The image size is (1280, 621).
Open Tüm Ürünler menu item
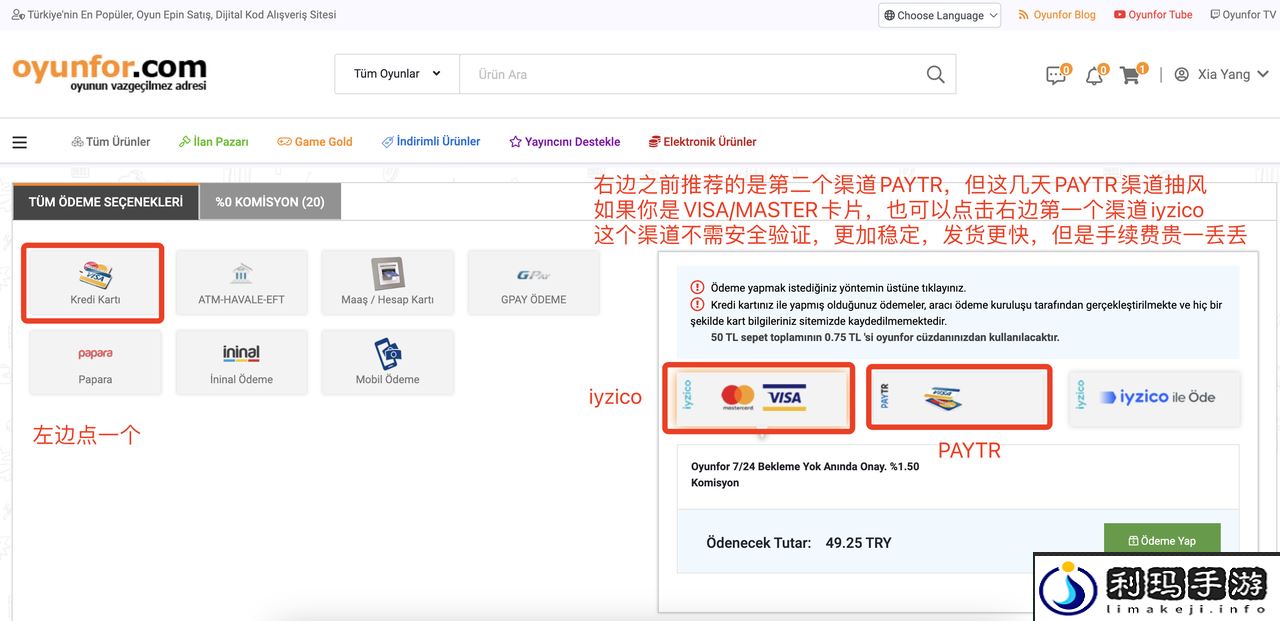(x=111, y=142)
